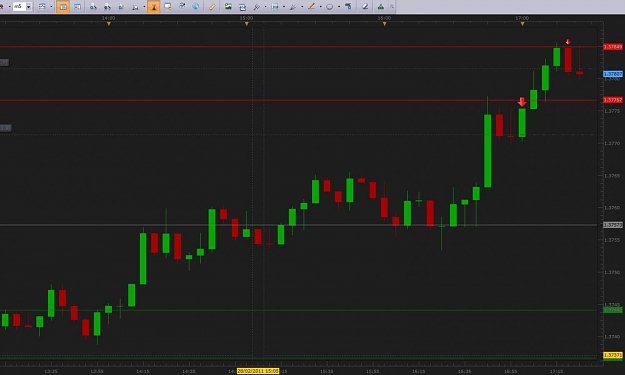Click the yellow date label on time axis
Screen dimensions: 625x375
coord(258,371)
